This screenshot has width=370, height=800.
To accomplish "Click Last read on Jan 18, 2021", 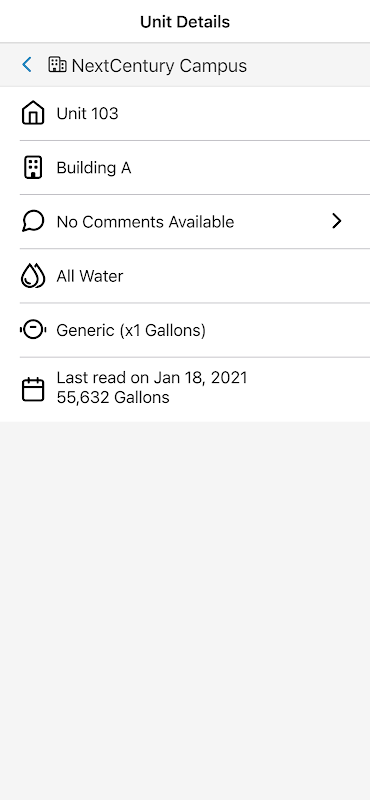I will 152,378.
